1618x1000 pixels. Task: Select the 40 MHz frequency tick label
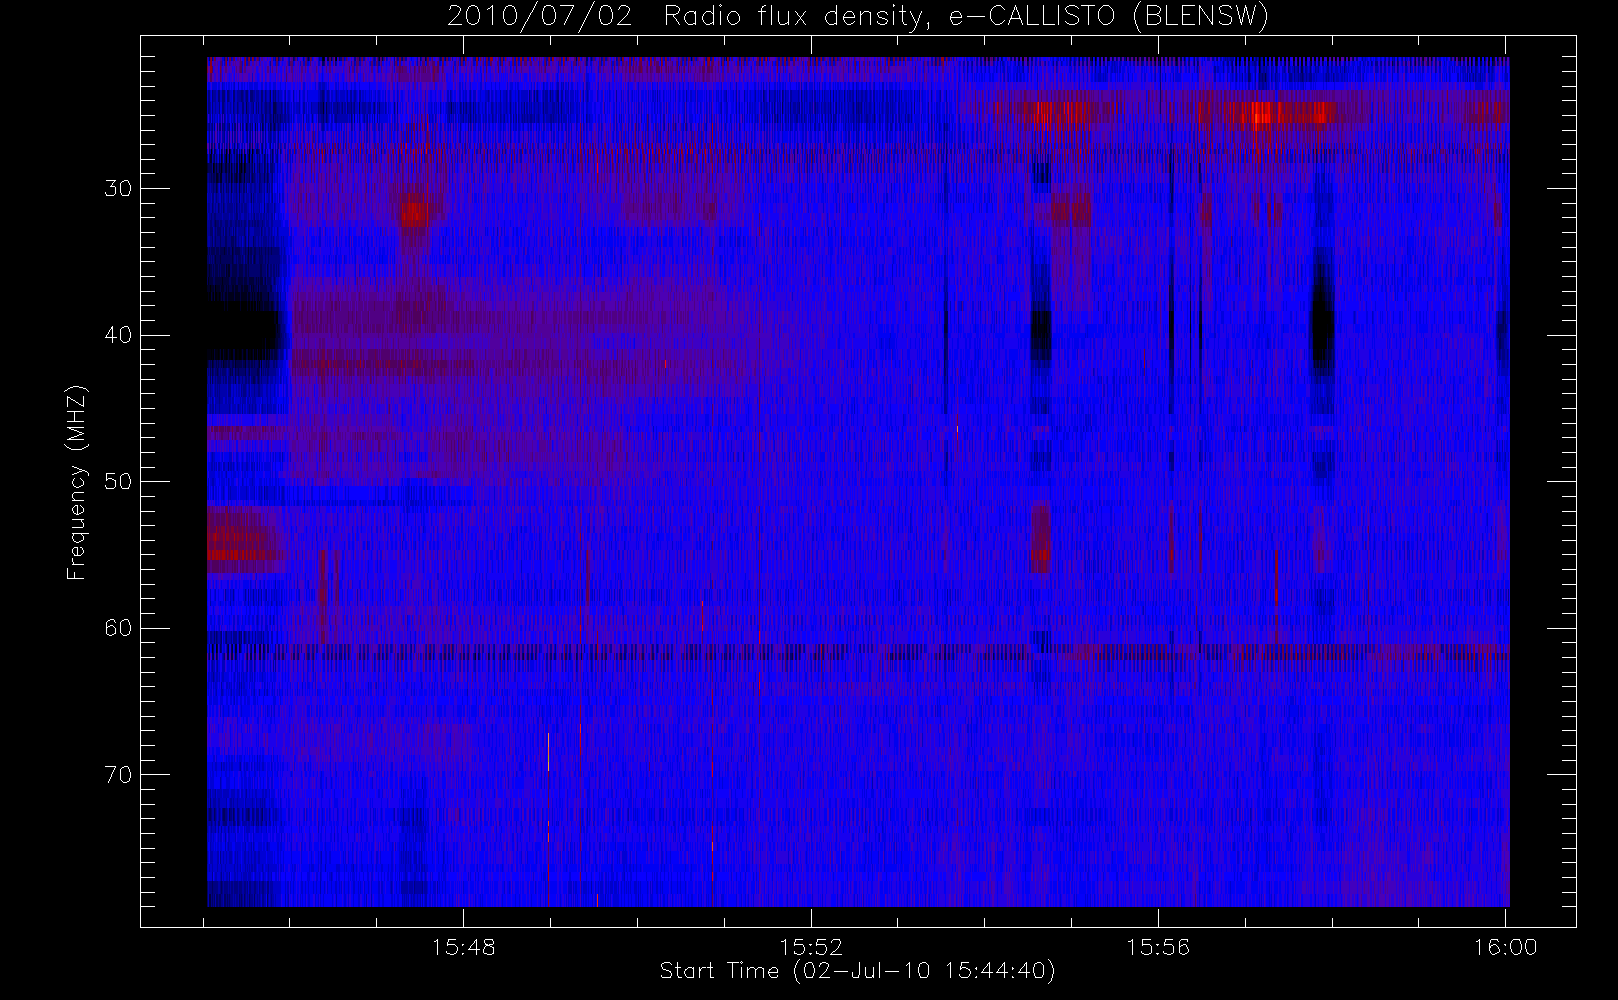[x=118, y=335]
